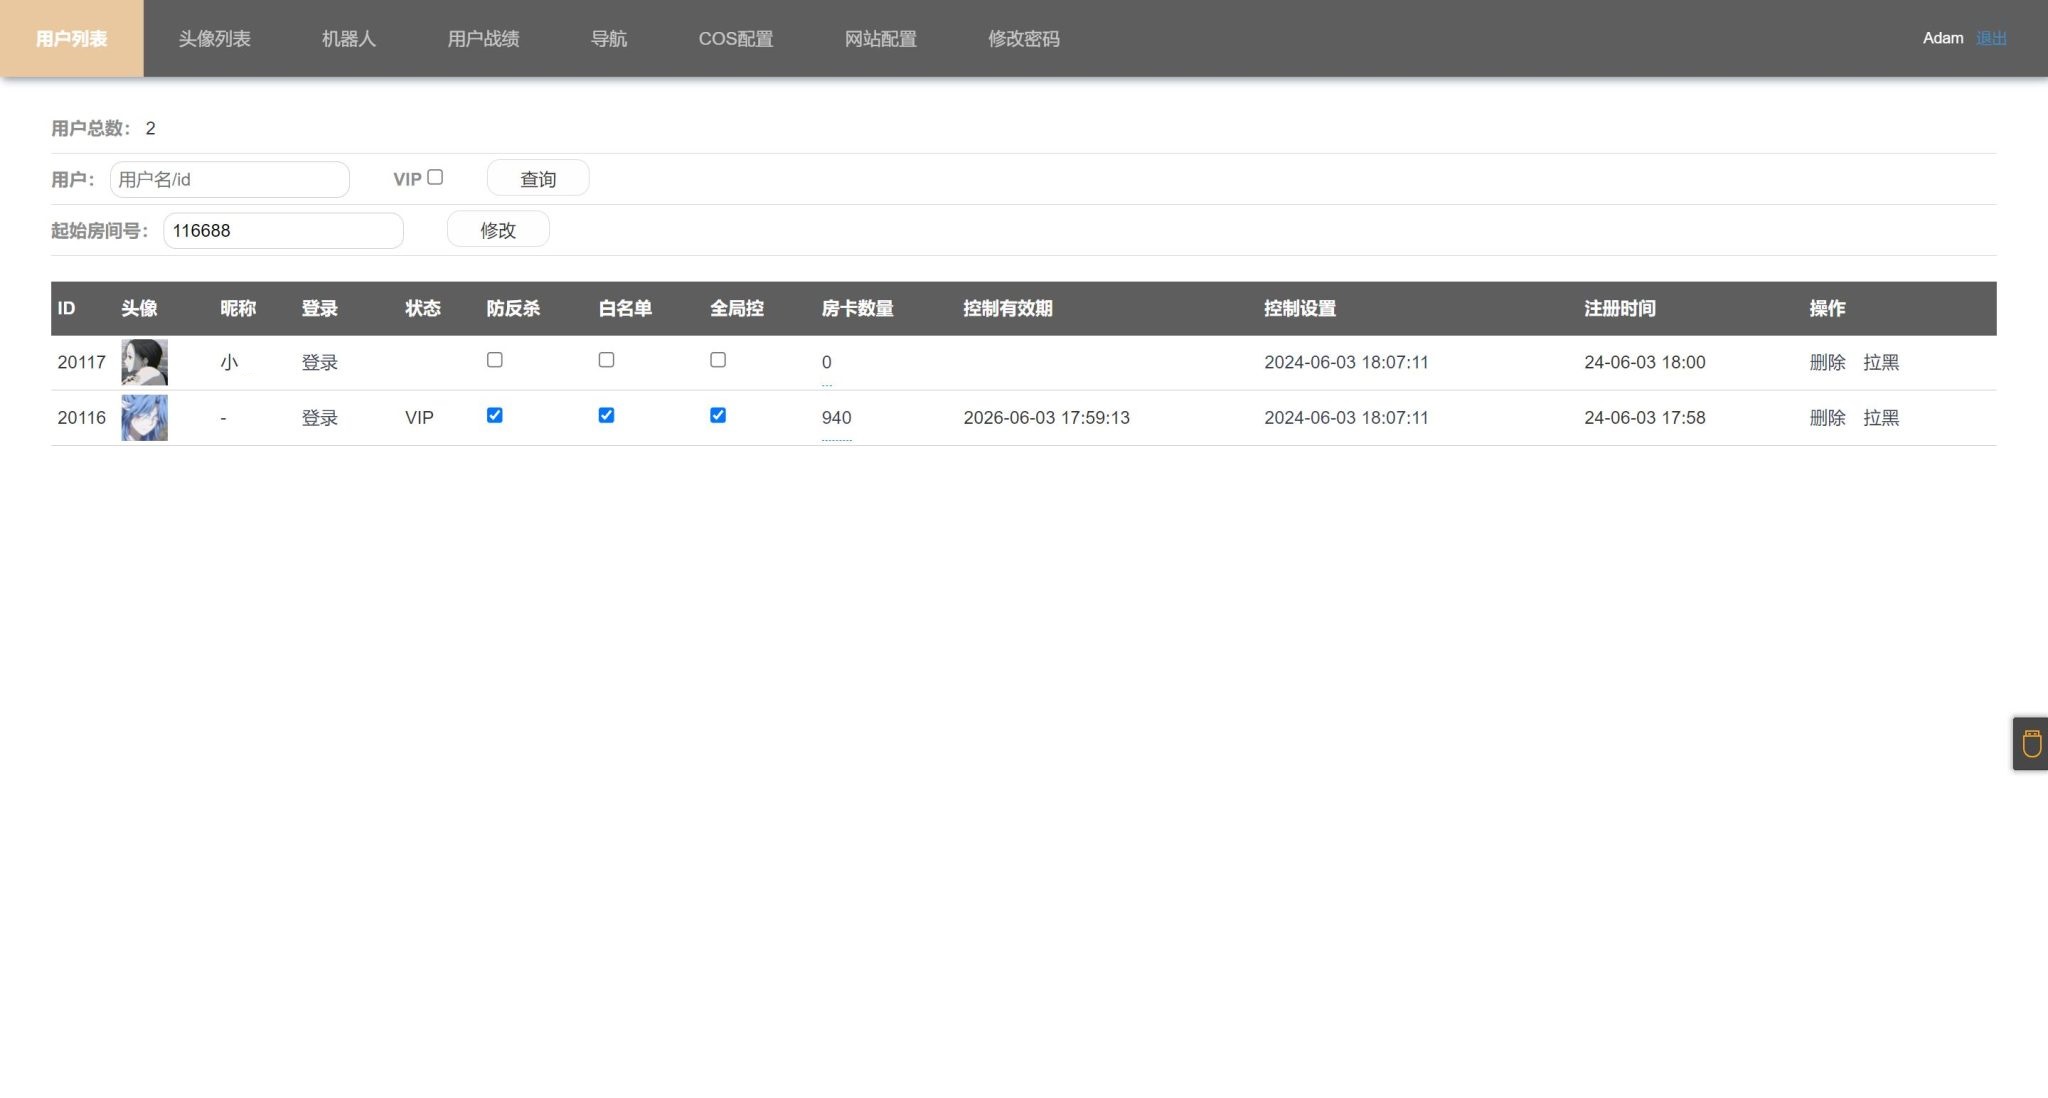Enable 全局控 for user 20117
Image resolution: width=2048 pixels, height=1098 pixels.
pos(718,360)
